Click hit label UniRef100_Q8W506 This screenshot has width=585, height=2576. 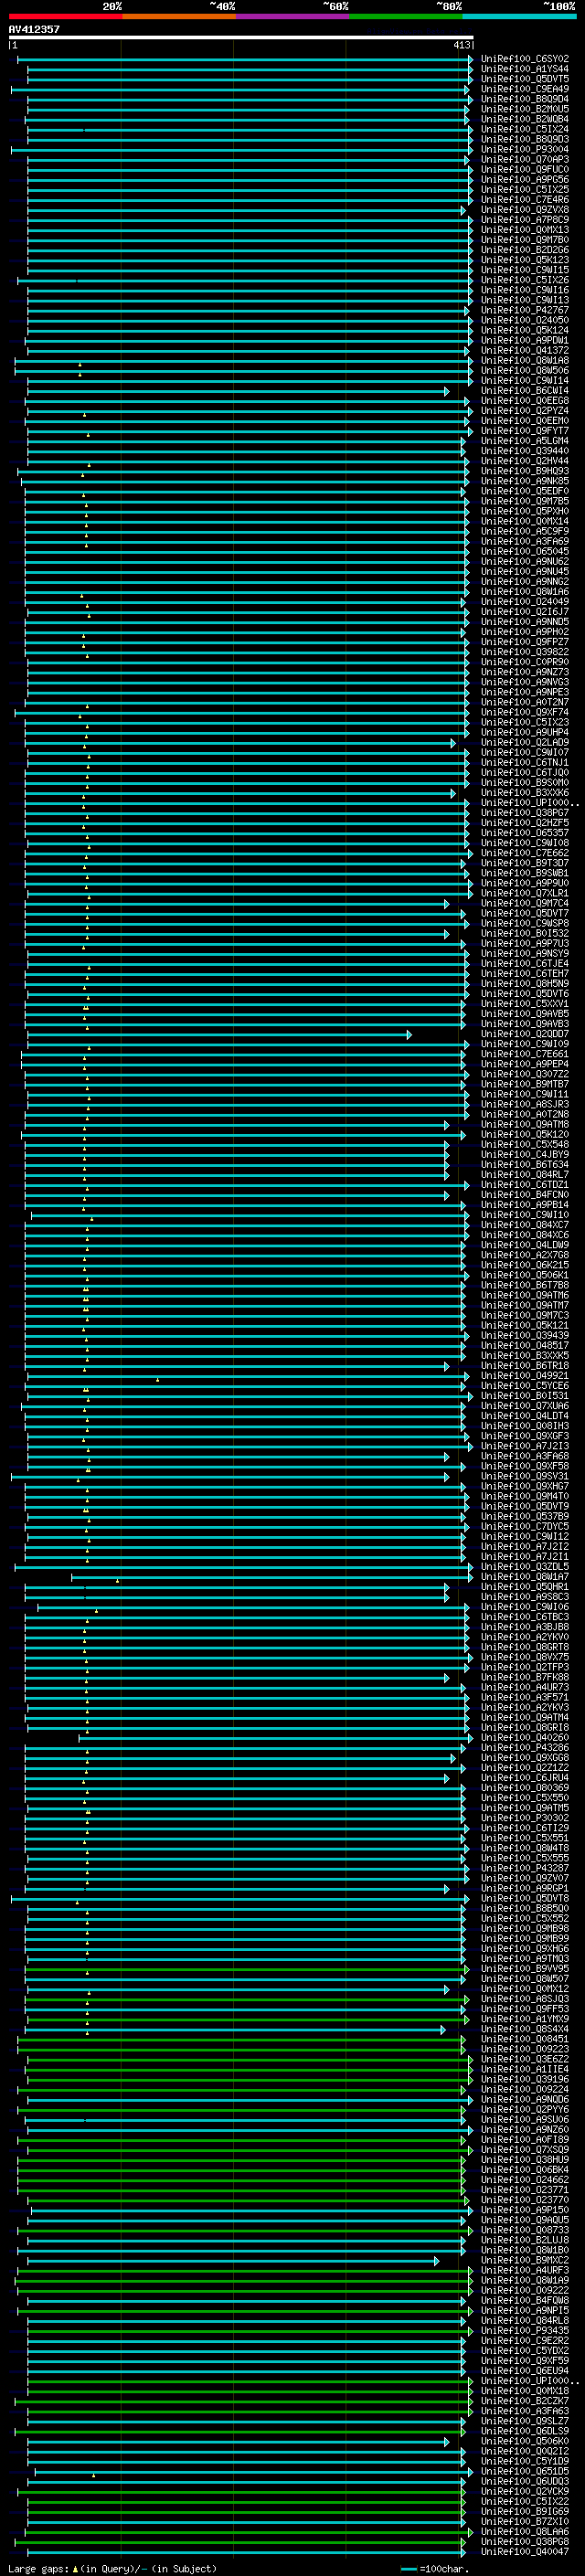tap(524, 371)
